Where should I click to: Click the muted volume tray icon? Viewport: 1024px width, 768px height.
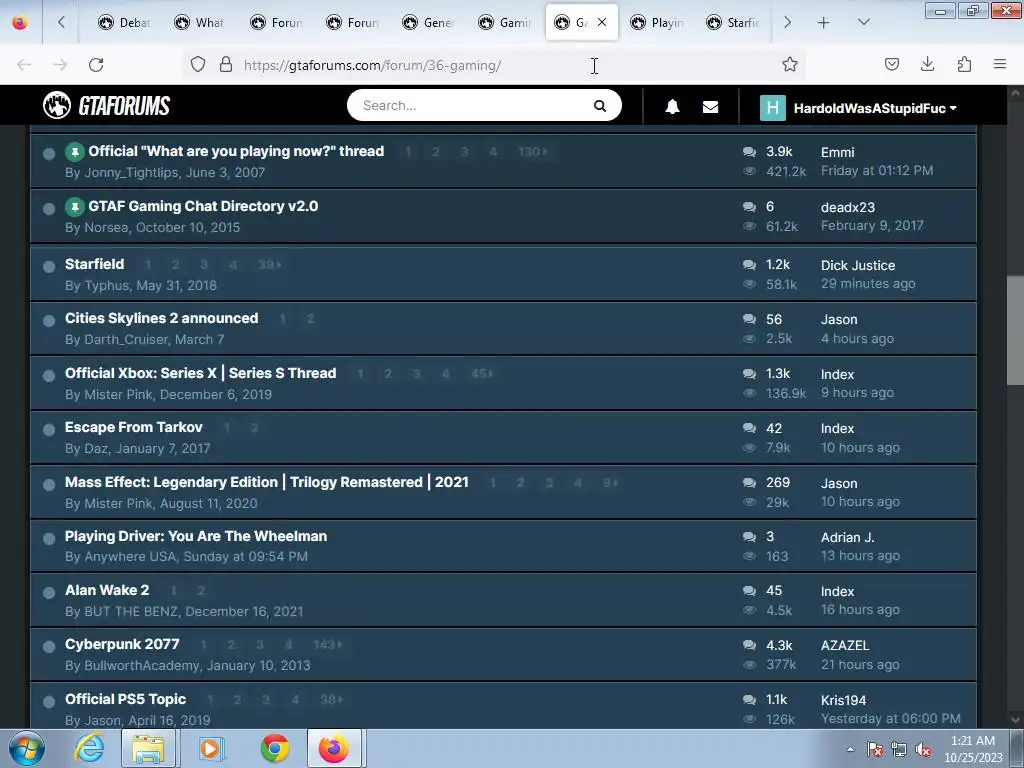coord(923,749)
